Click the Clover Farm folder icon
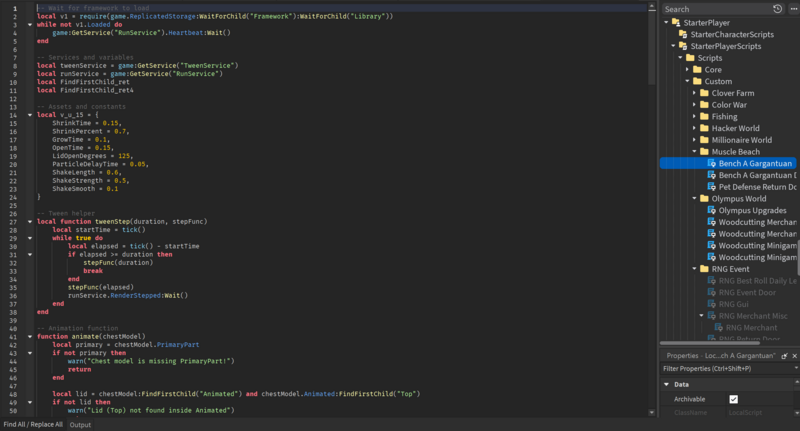The image size is (800, 431). tap(703, 93)
